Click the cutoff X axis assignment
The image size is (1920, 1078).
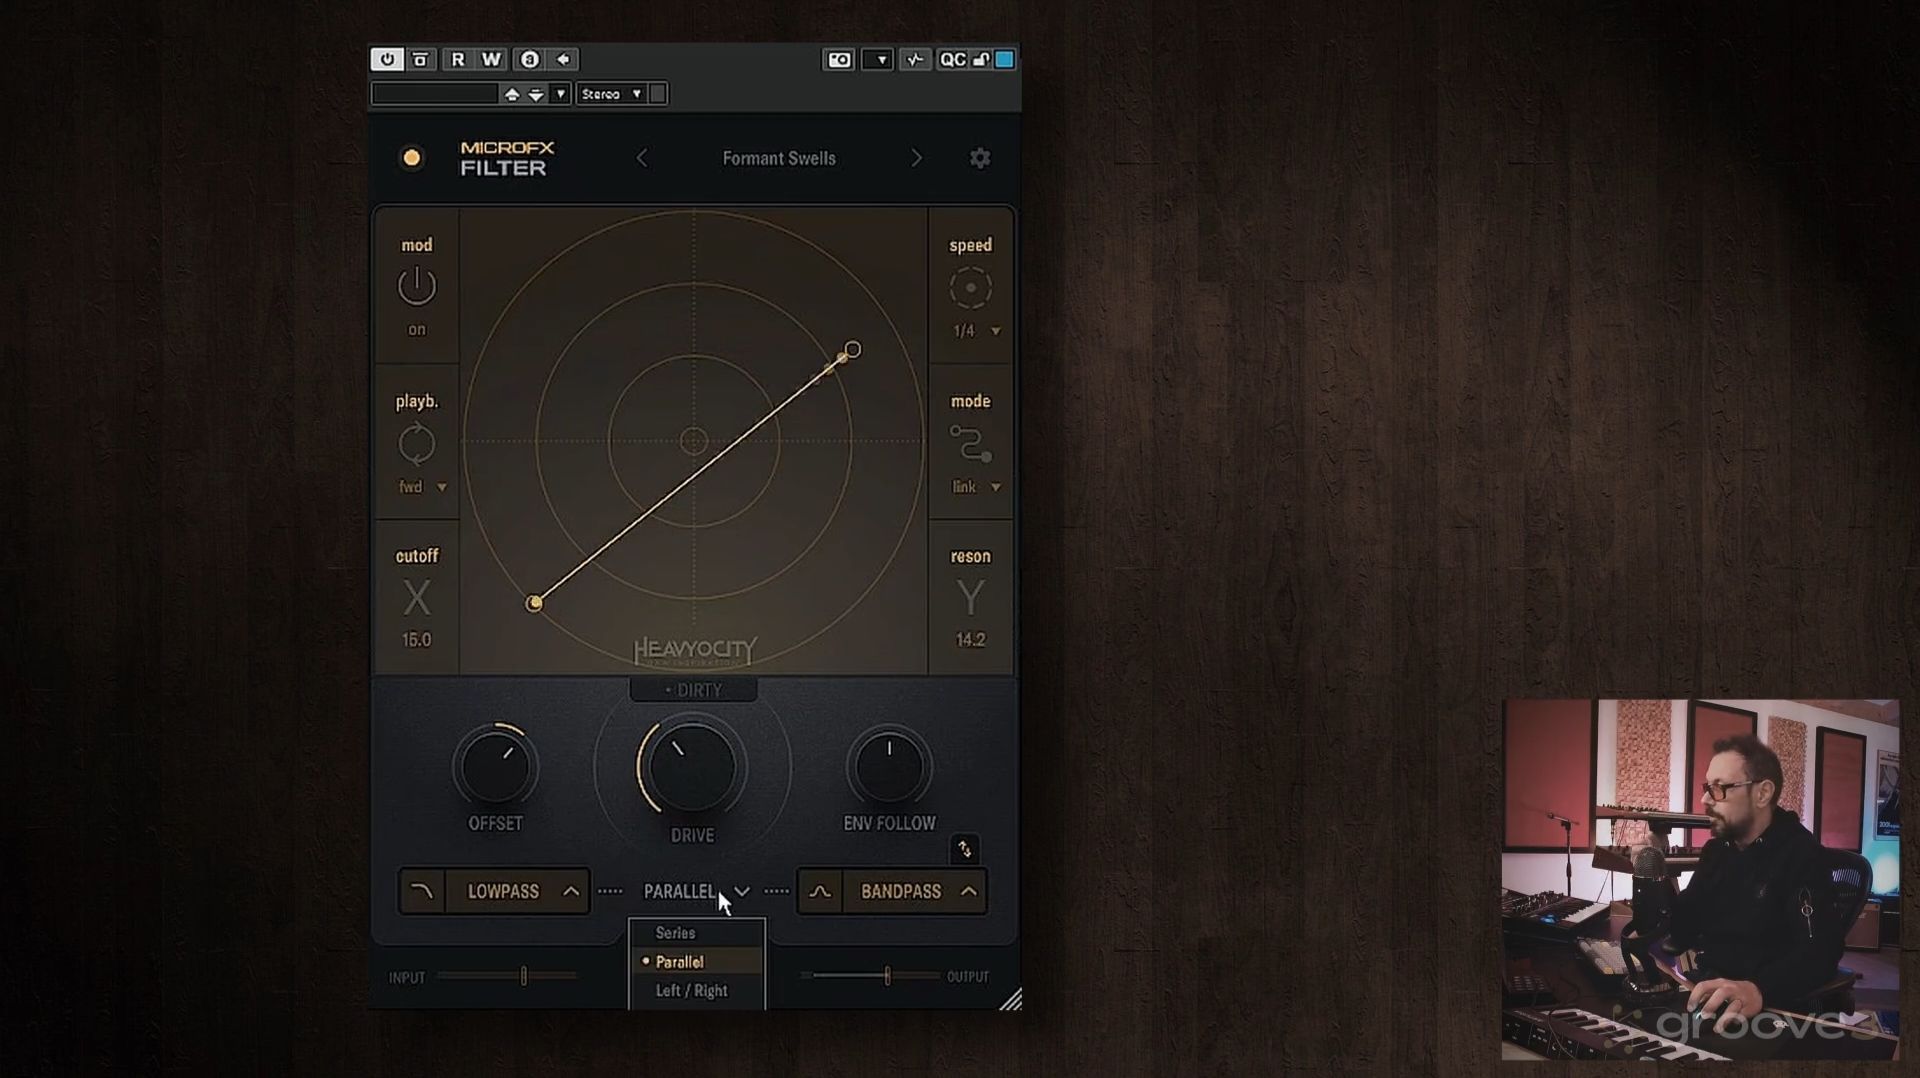417,598
